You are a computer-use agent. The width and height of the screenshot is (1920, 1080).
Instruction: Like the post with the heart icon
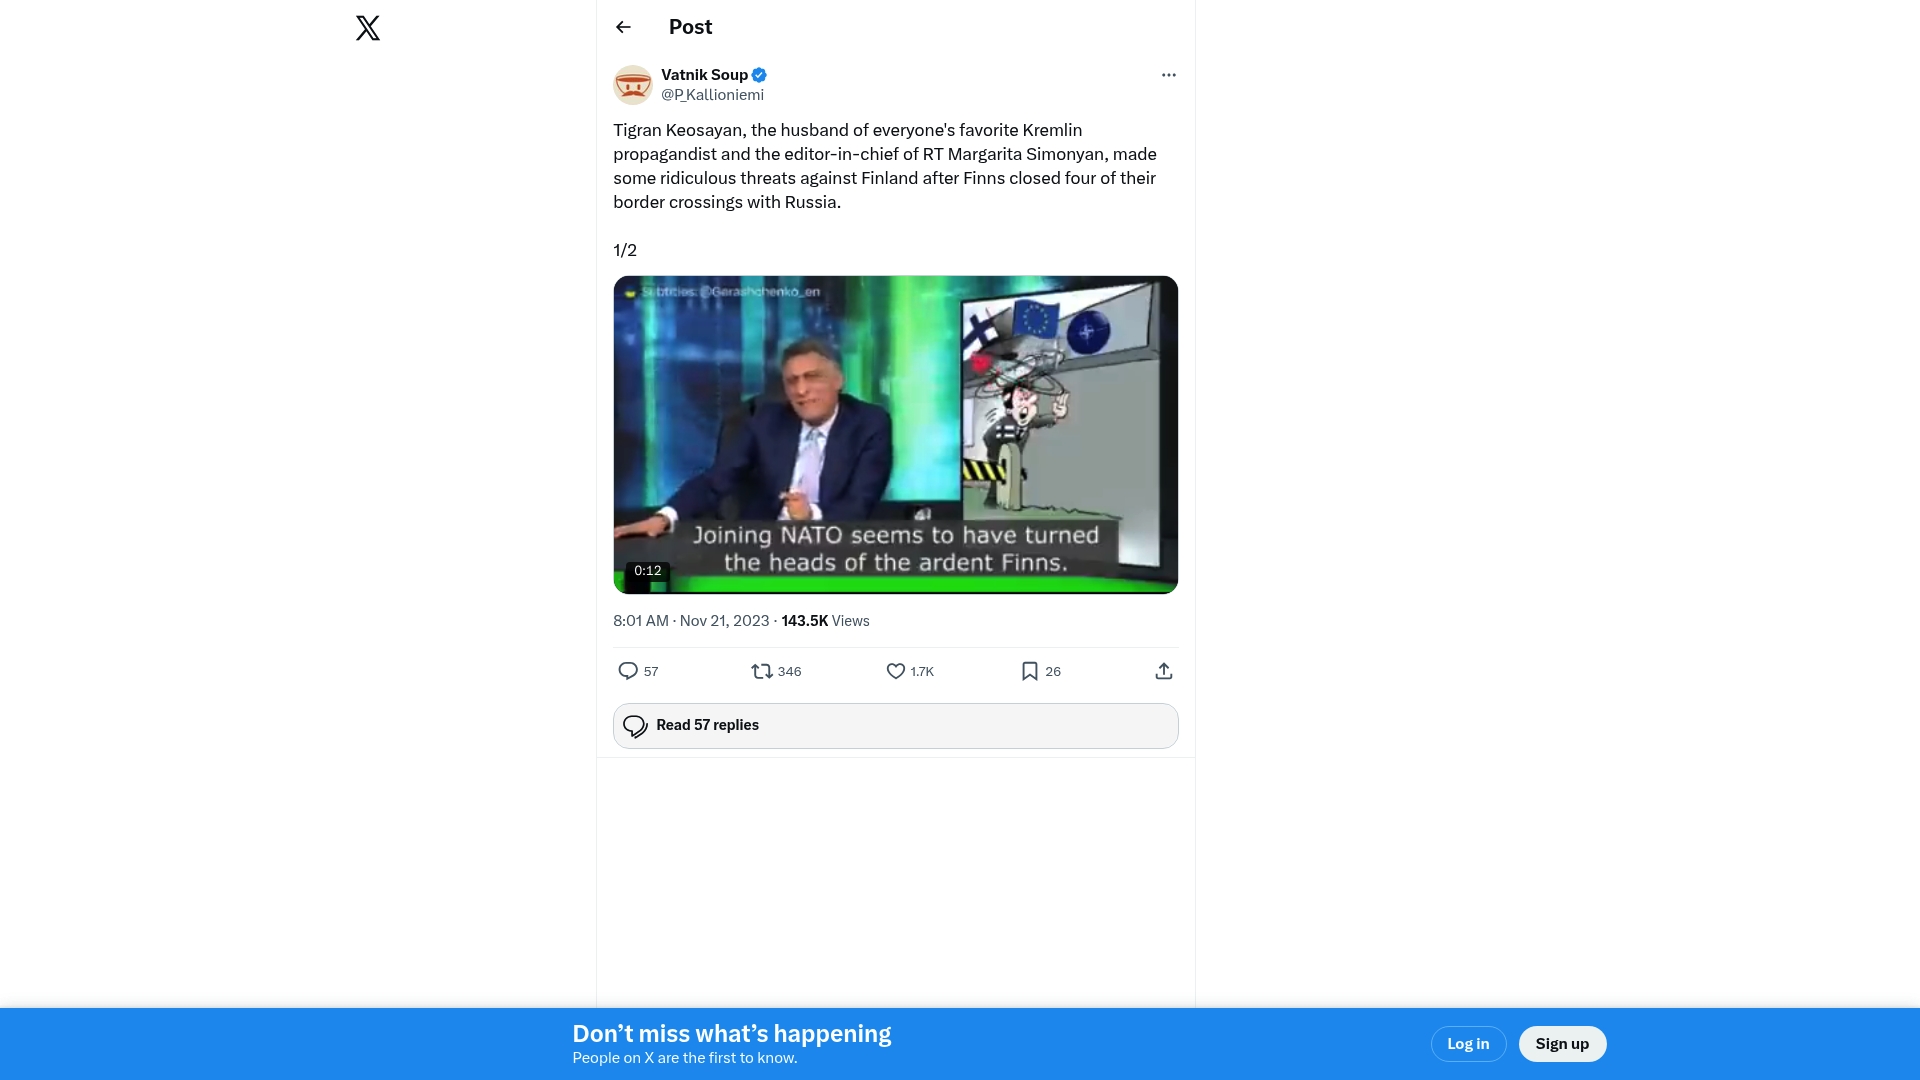tap(896, 671)
